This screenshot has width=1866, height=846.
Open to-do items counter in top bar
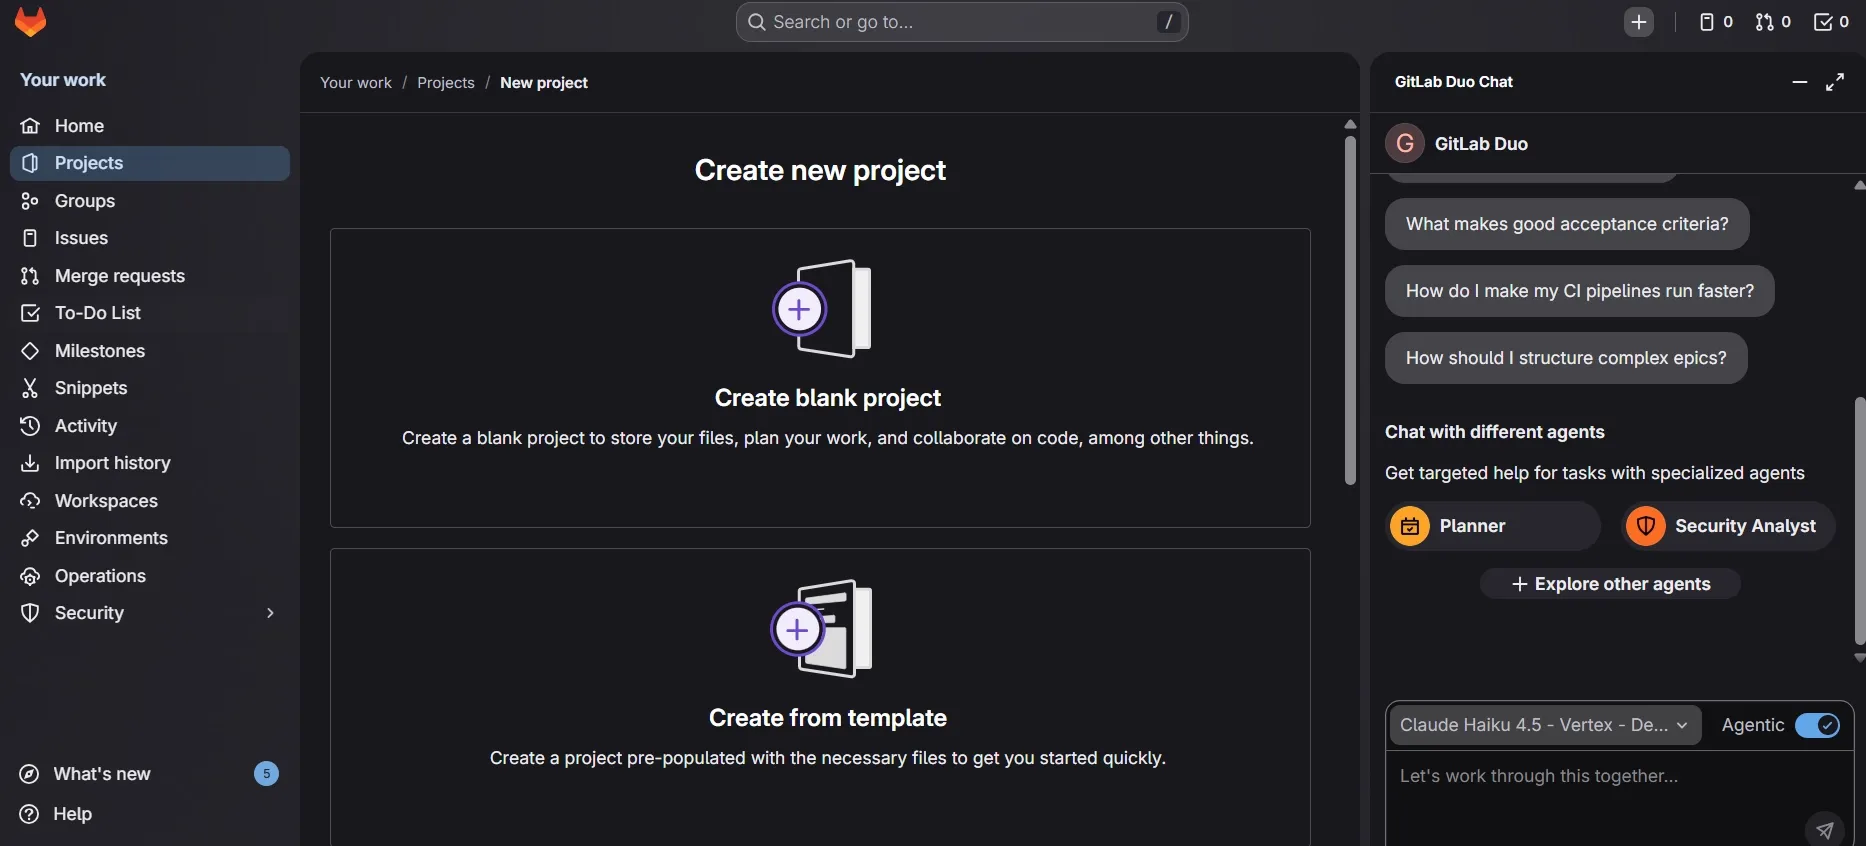[1831, 22]
